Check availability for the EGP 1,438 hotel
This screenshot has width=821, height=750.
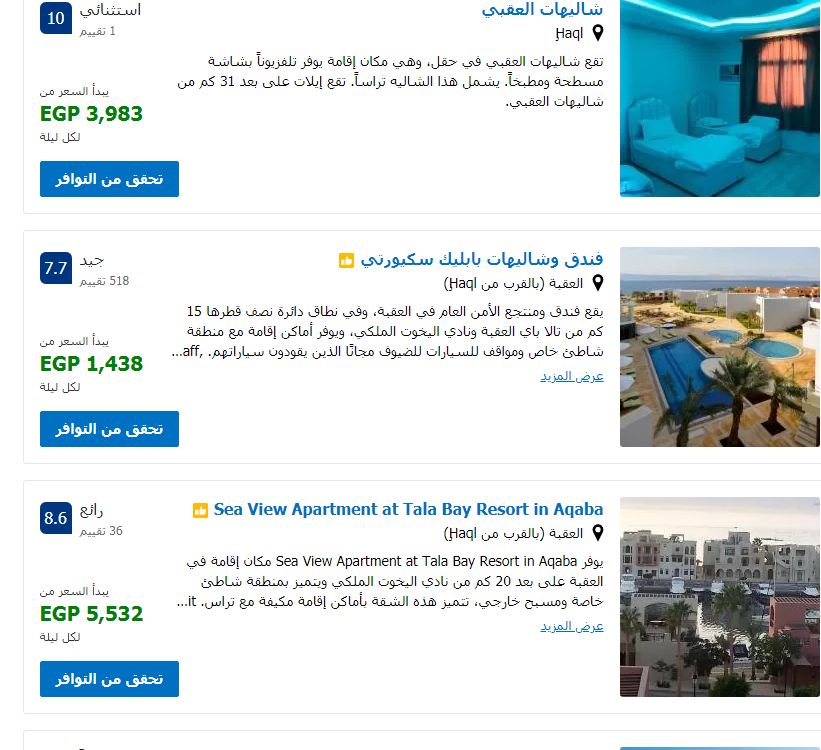click(109, 429)
